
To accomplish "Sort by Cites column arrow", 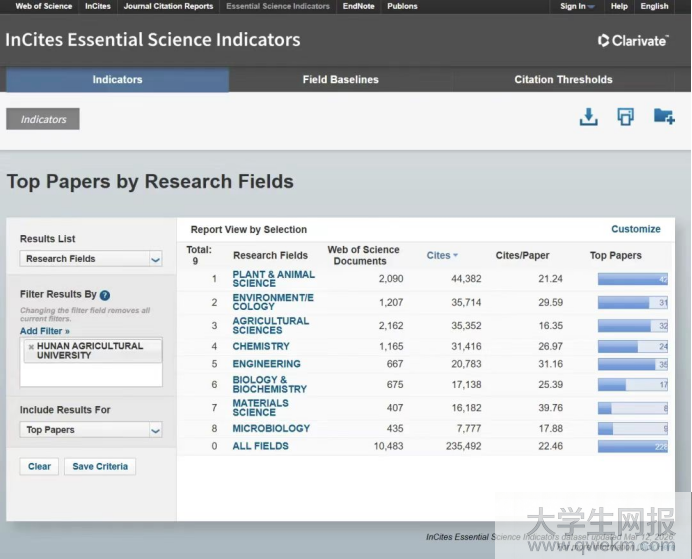I will coord(456,256).
